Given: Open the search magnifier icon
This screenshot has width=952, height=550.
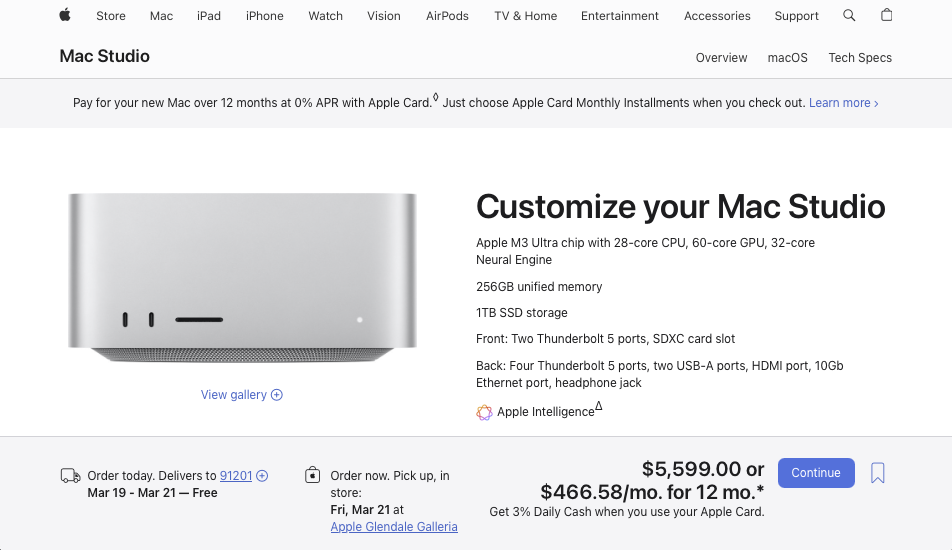Looking at the screenshot, I should [x=849, y=15].
